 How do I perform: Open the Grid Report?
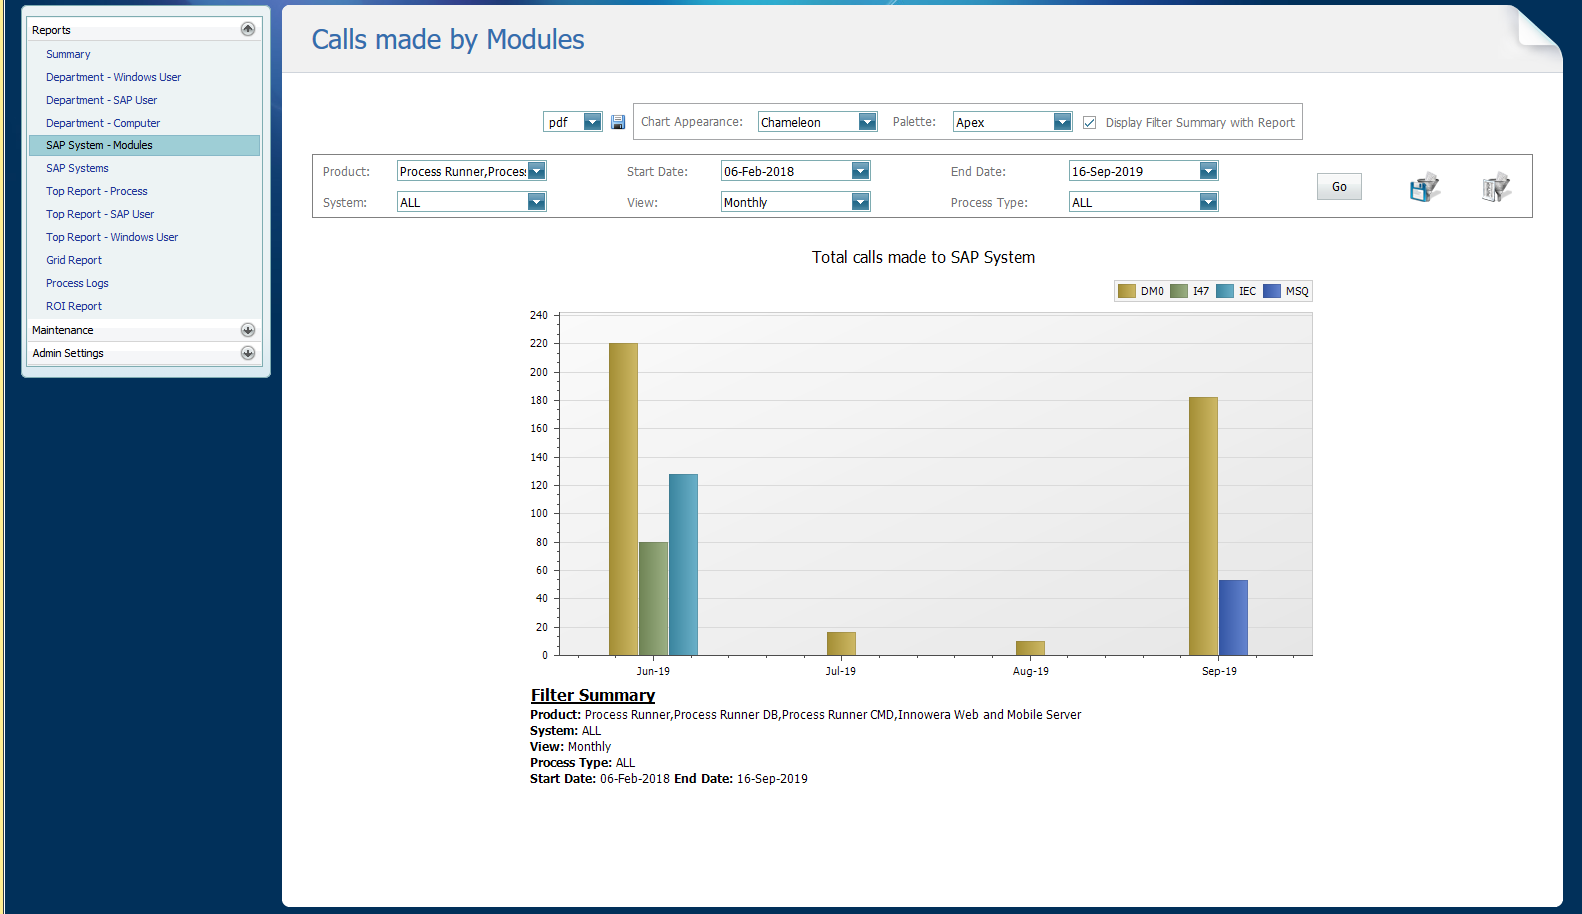pos(74,260)
